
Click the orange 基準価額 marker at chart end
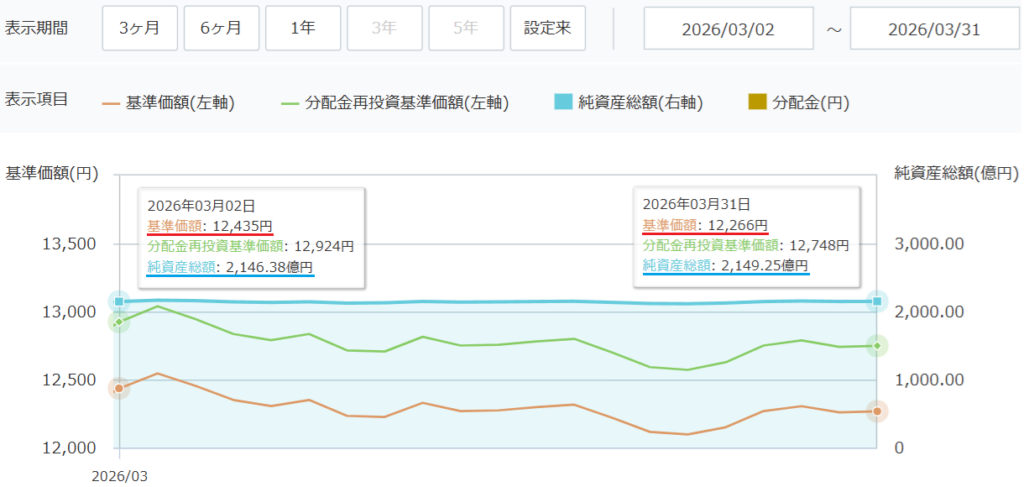point(877,411)
